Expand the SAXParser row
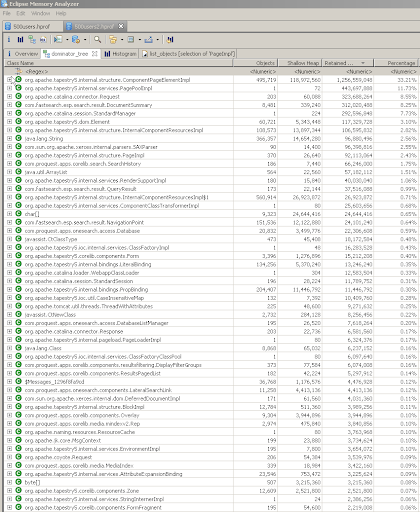This screenshot has width=420, height=512. click(x=9, y=147)
